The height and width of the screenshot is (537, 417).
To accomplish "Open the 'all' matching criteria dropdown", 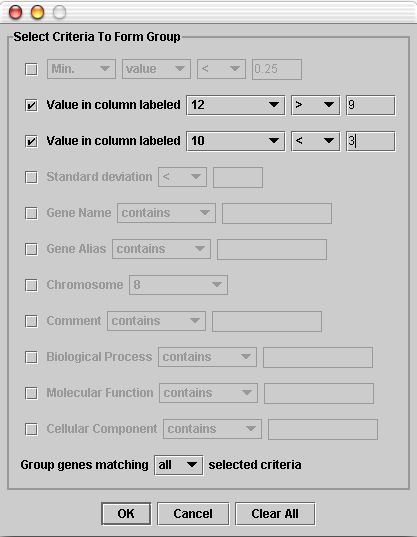I will [x=178, y=465].
